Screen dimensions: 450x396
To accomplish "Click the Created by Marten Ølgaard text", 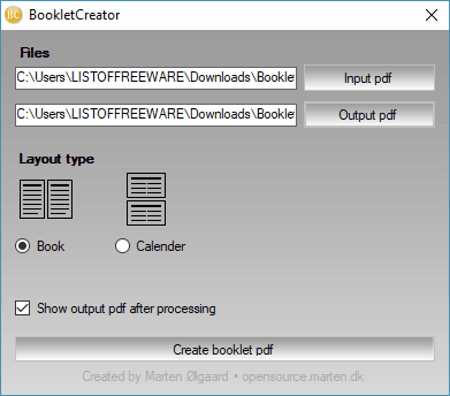I will tap(155, 377).
